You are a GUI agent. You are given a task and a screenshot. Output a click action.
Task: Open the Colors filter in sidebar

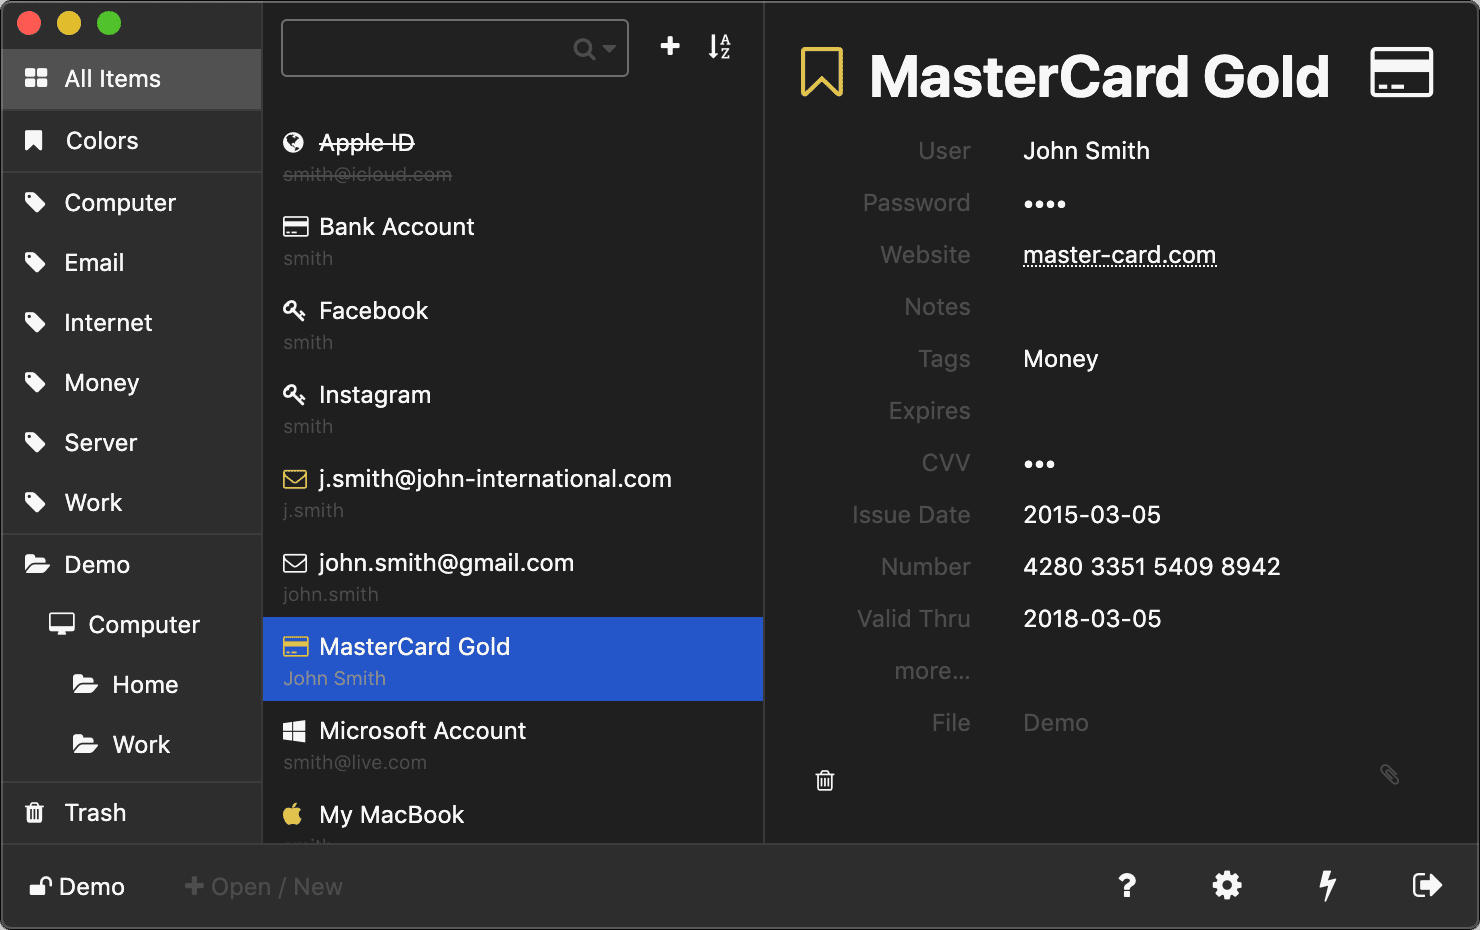132,141
